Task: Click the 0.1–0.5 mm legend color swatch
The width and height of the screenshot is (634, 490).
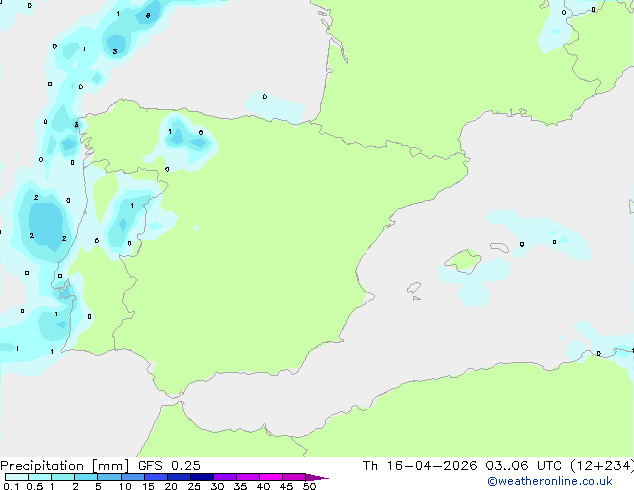Action: pos(17,477)
